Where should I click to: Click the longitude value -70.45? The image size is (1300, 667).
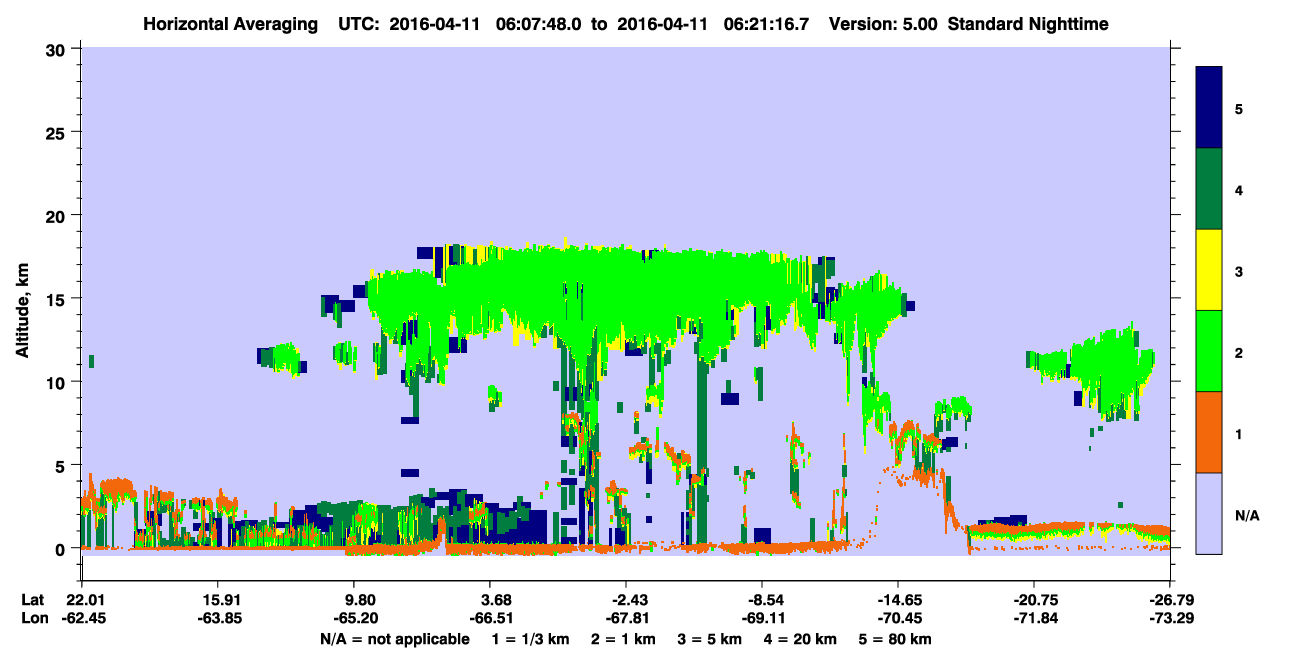pos(898,619)
